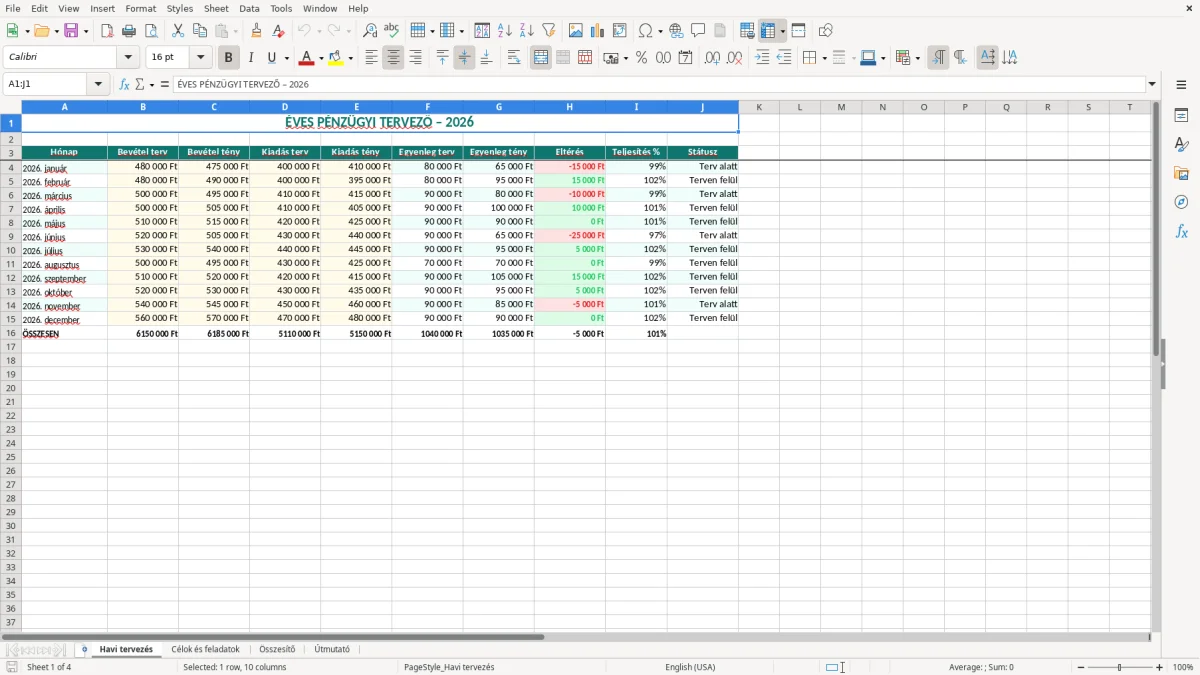The width and height of the screenshot is (1200, 675).
Task: Remove a decimal place
Action: pyautogui.click(x=734, y=58)
